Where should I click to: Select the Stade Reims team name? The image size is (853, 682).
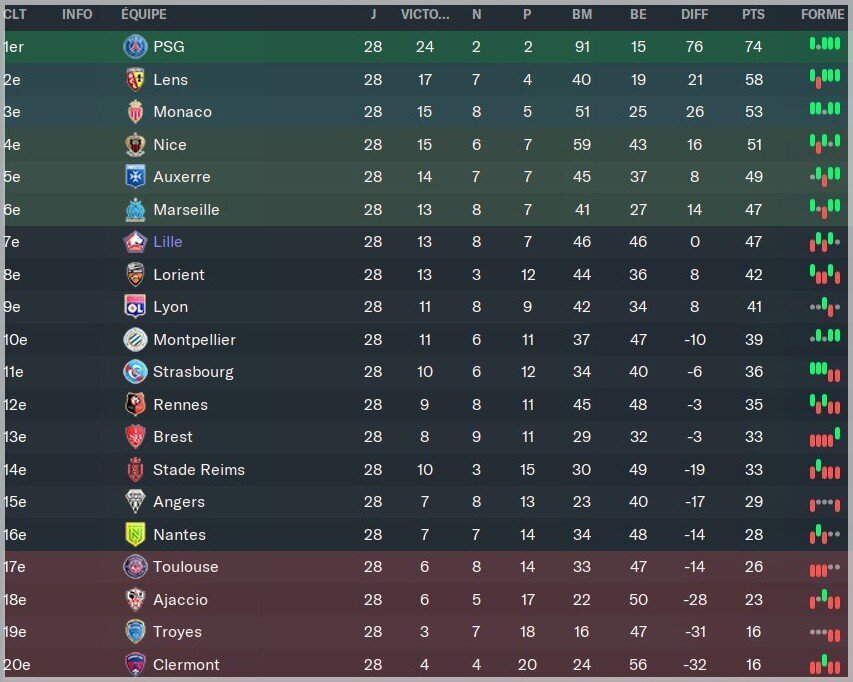pos(199,470)
